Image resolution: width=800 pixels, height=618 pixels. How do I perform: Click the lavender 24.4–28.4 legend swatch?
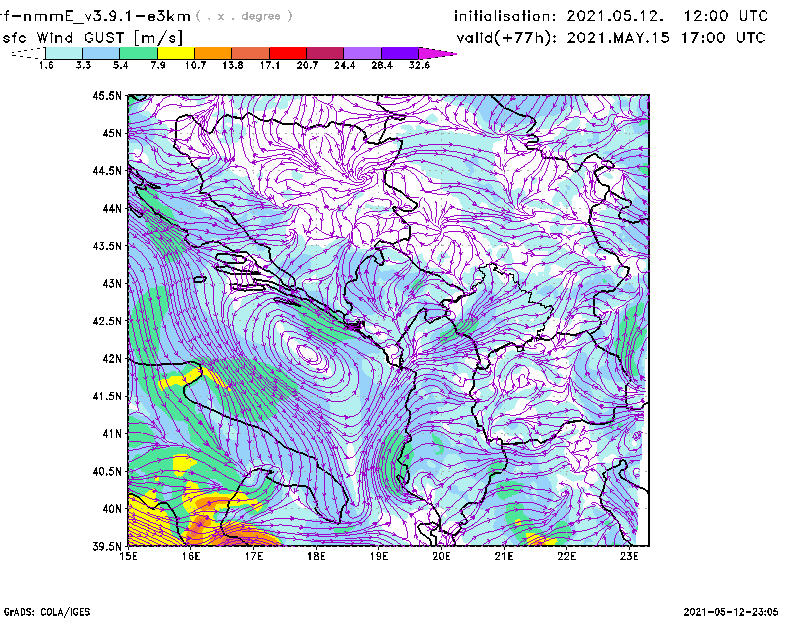[362, 53]
